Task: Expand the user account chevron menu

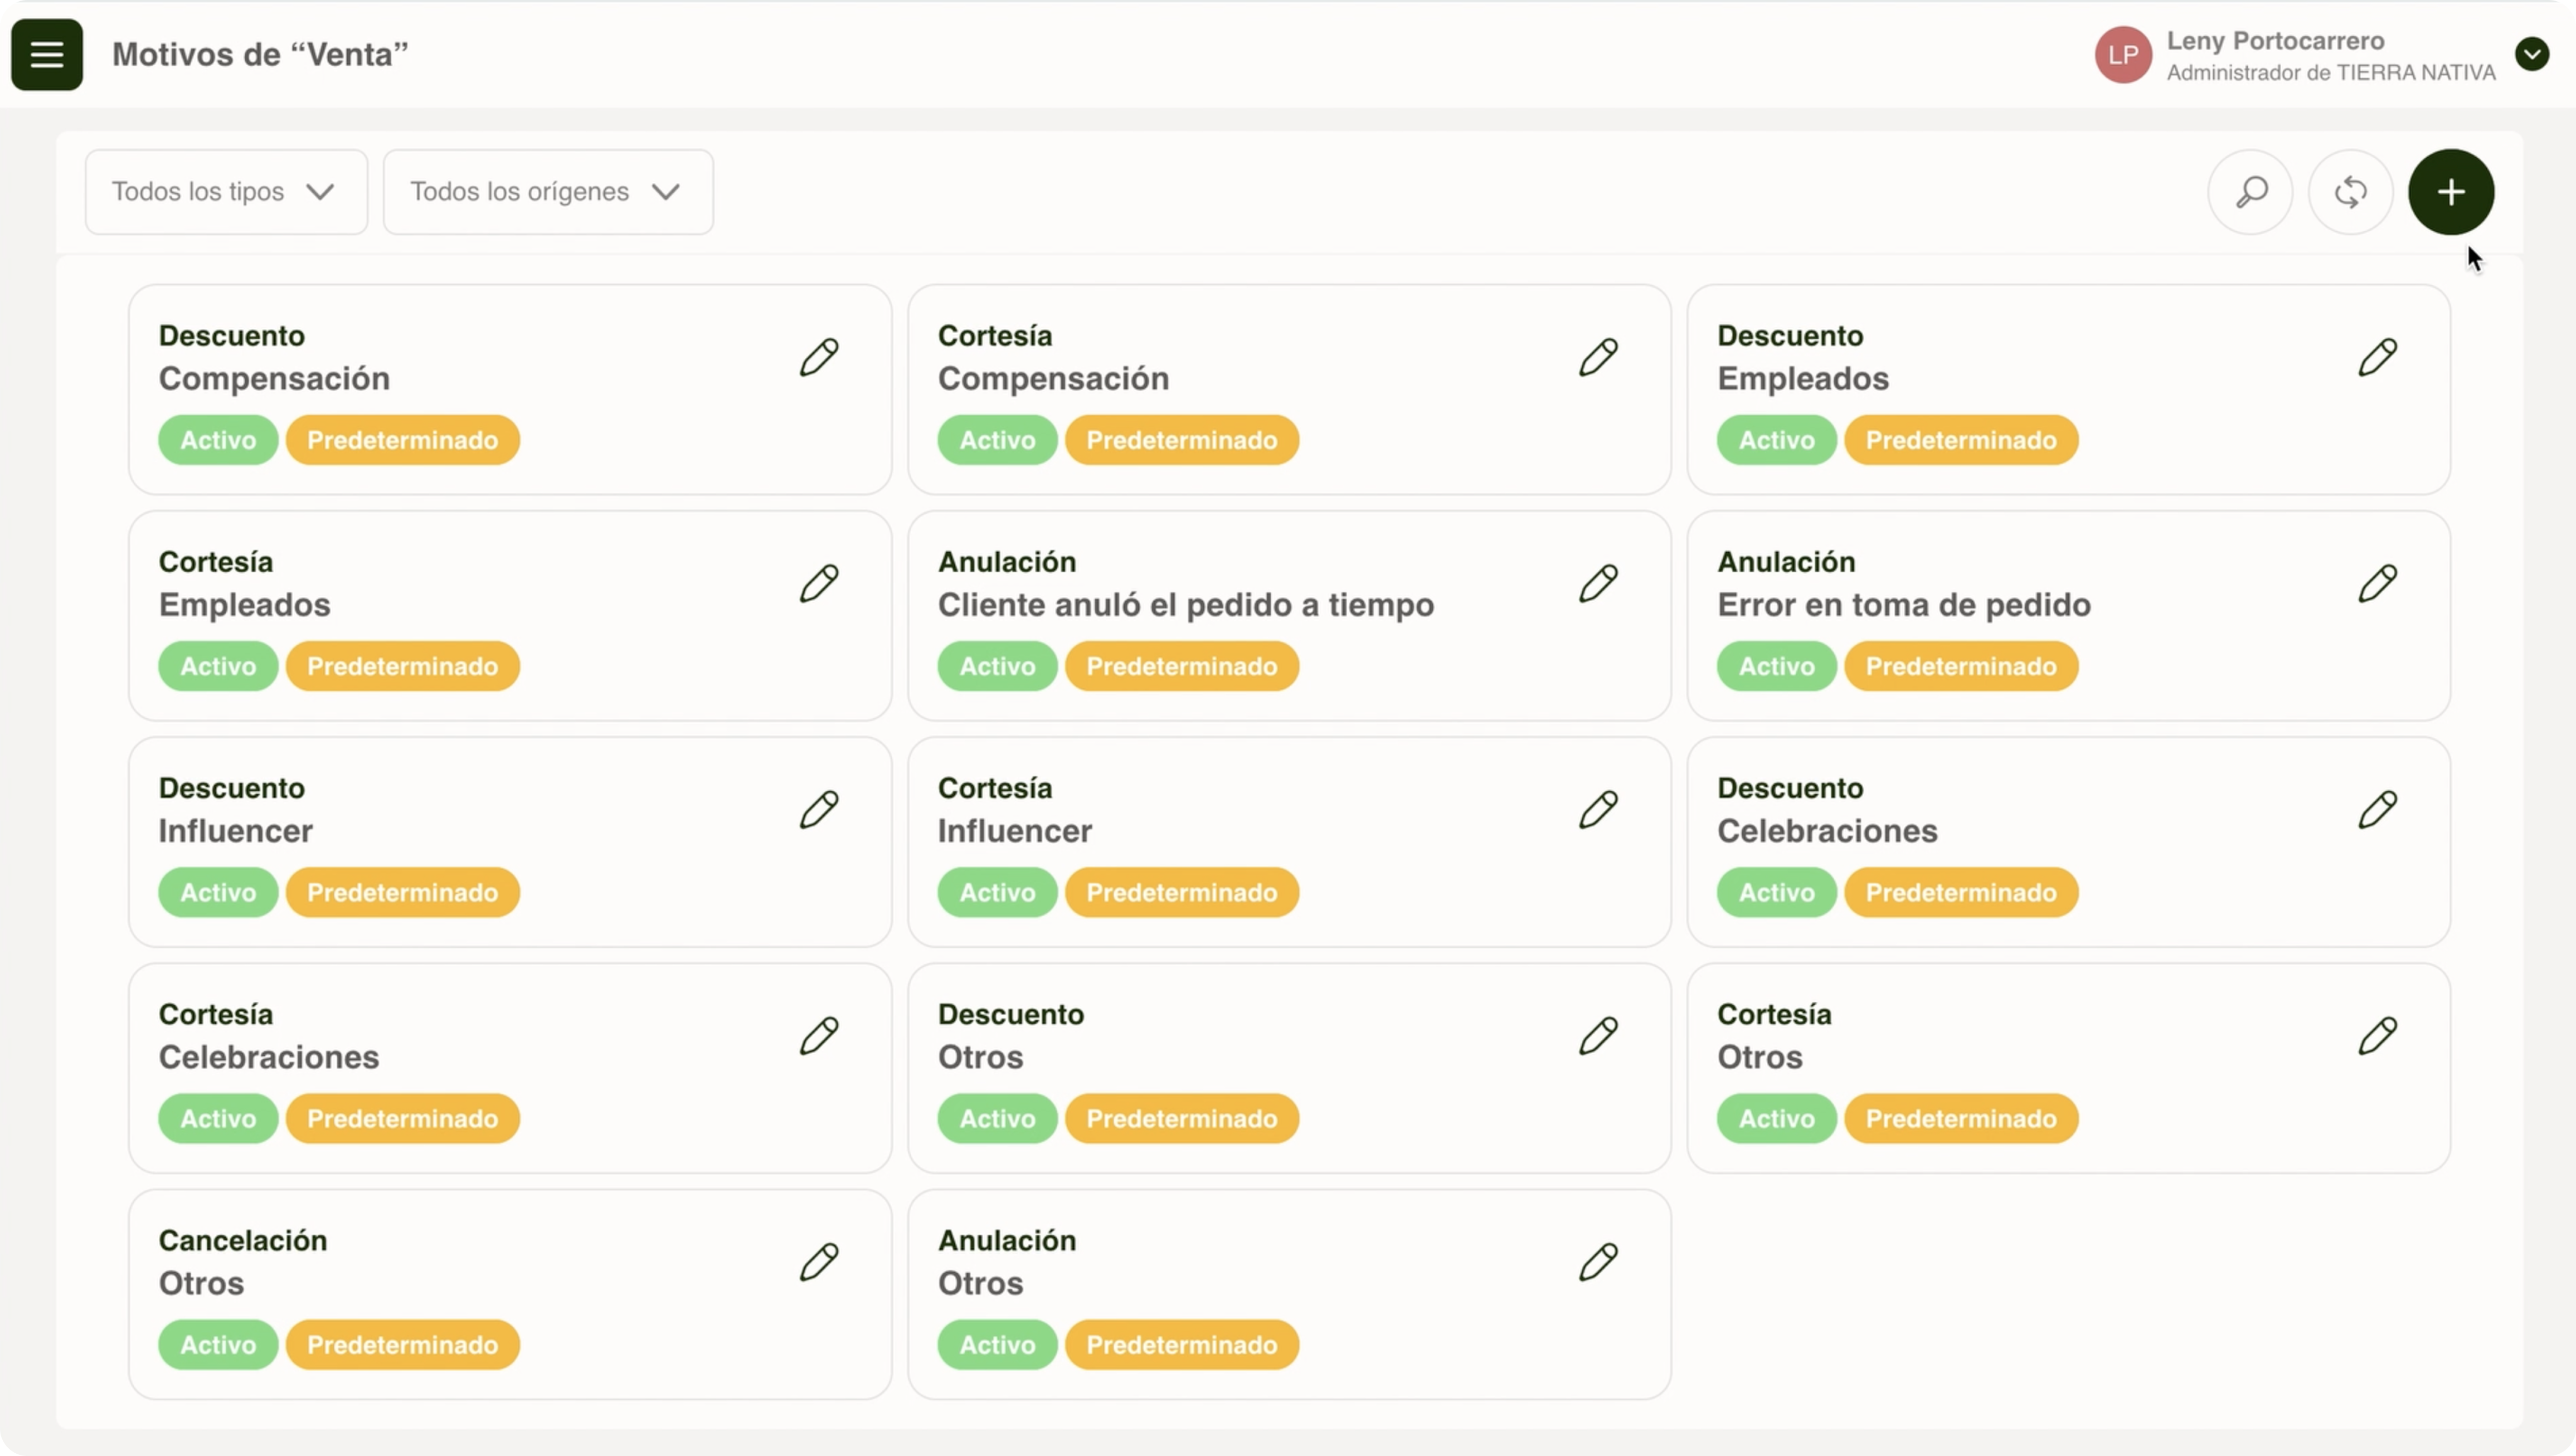Action: point(2531,54)
